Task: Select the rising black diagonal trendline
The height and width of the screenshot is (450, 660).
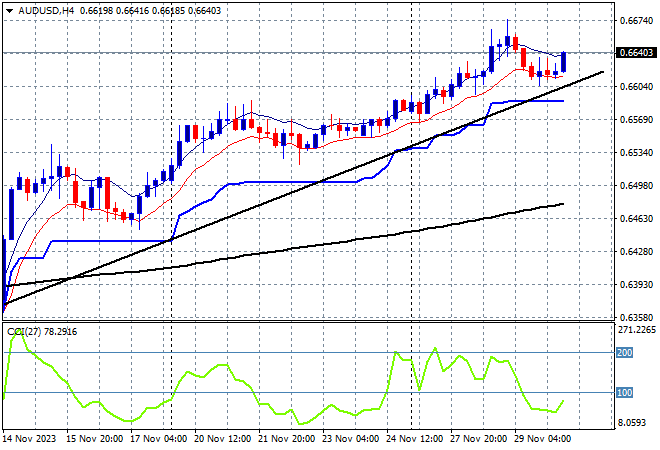Action: point(300,183)
